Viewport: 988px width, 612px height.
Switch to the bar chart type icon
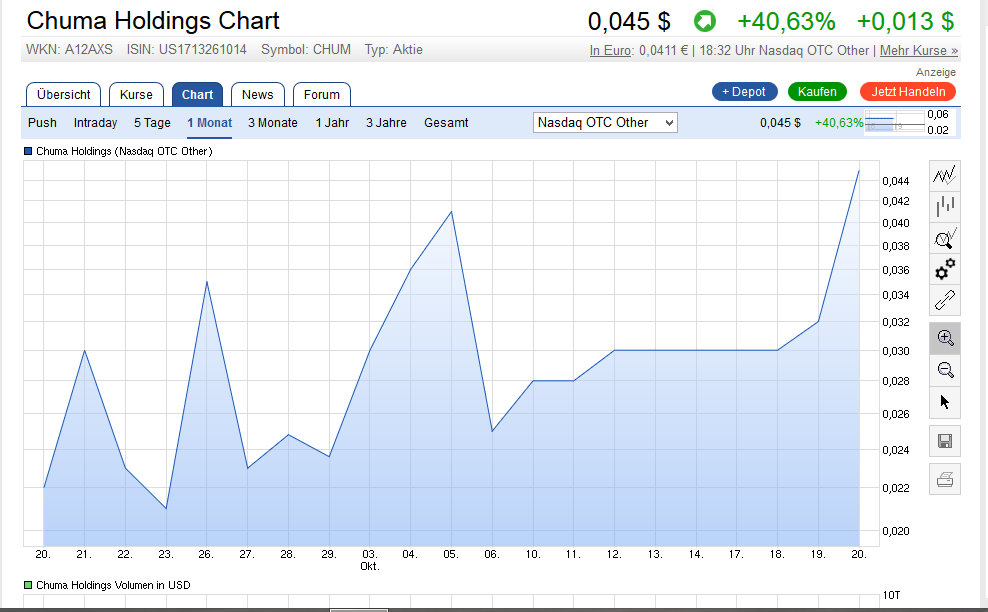pos(945,207)
